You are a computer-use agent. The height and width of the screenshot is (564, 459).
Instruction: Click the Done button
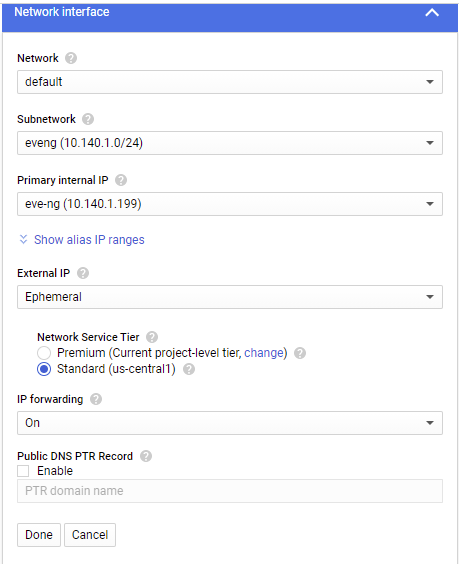click(39, 535)
